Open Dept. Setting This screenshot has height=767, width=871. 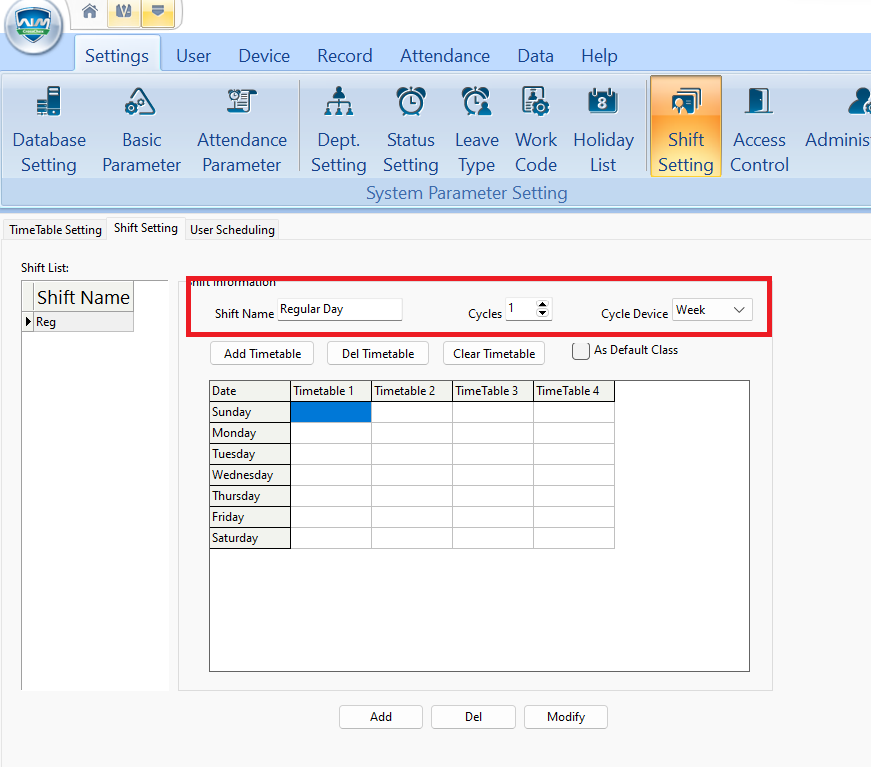[x=339, y=129]
